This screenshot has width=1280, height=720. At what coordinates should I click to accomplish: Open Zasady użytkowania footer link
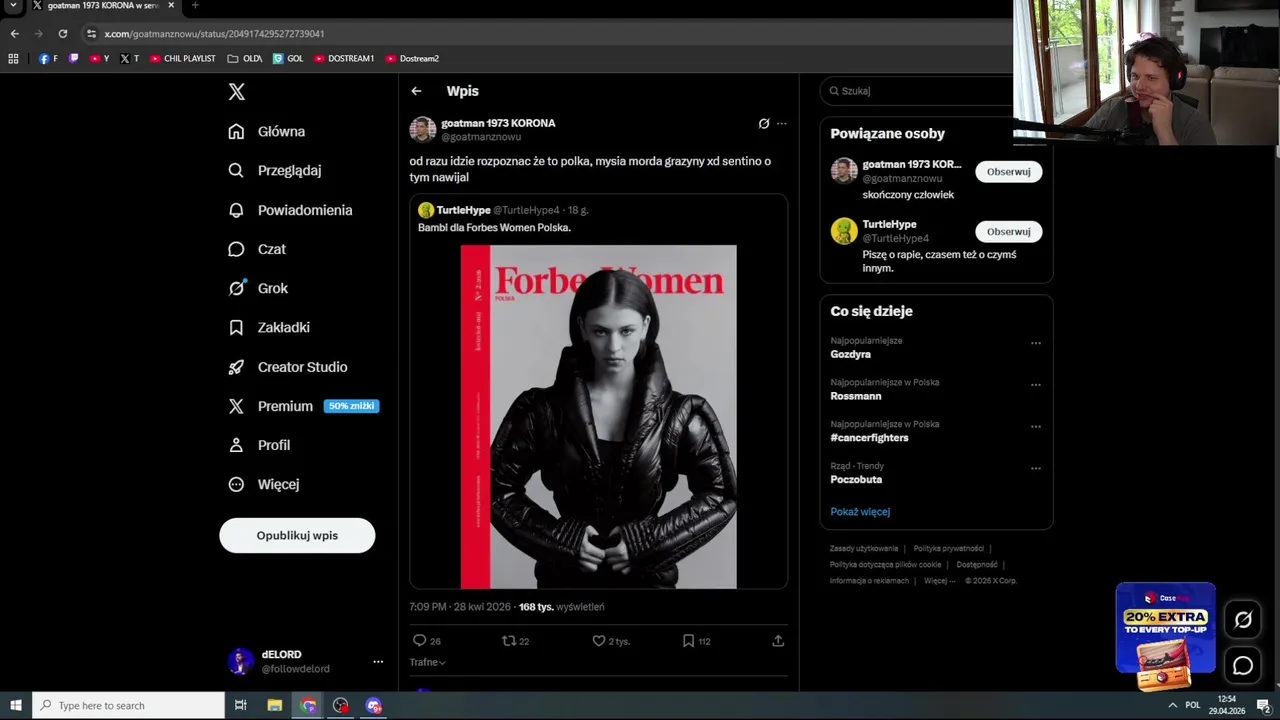[864, 549]
